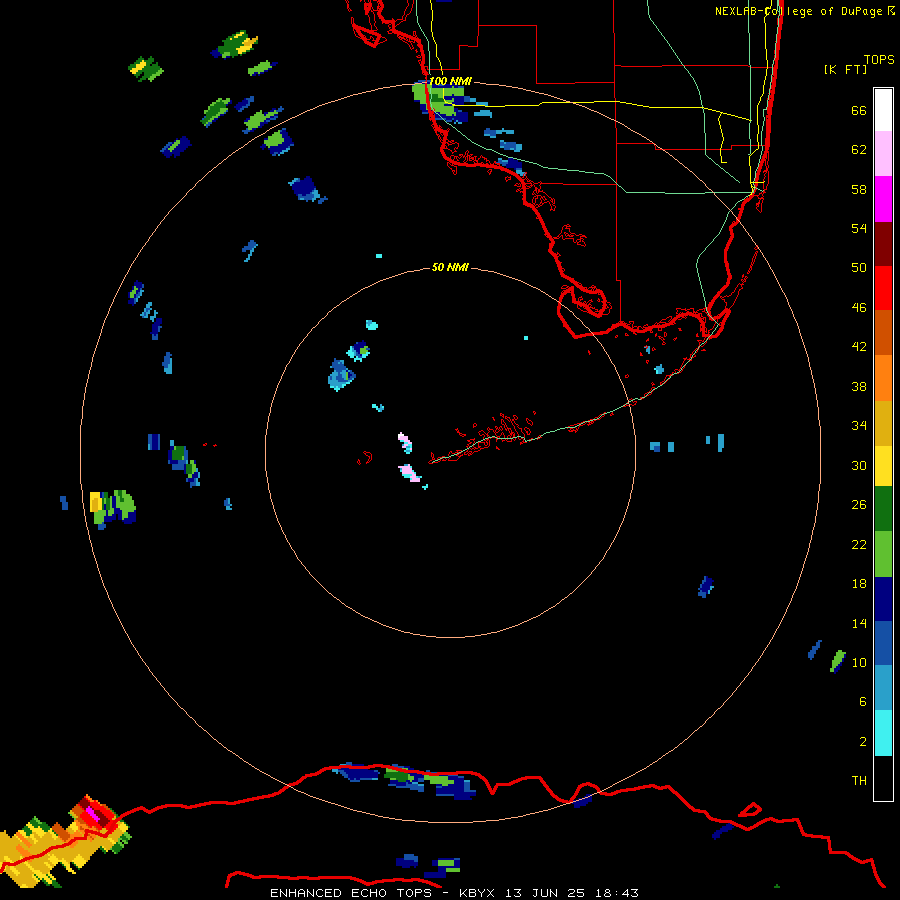900x900 pixels.
Task: Pick the dark red legend swatch
Action: 883,244
